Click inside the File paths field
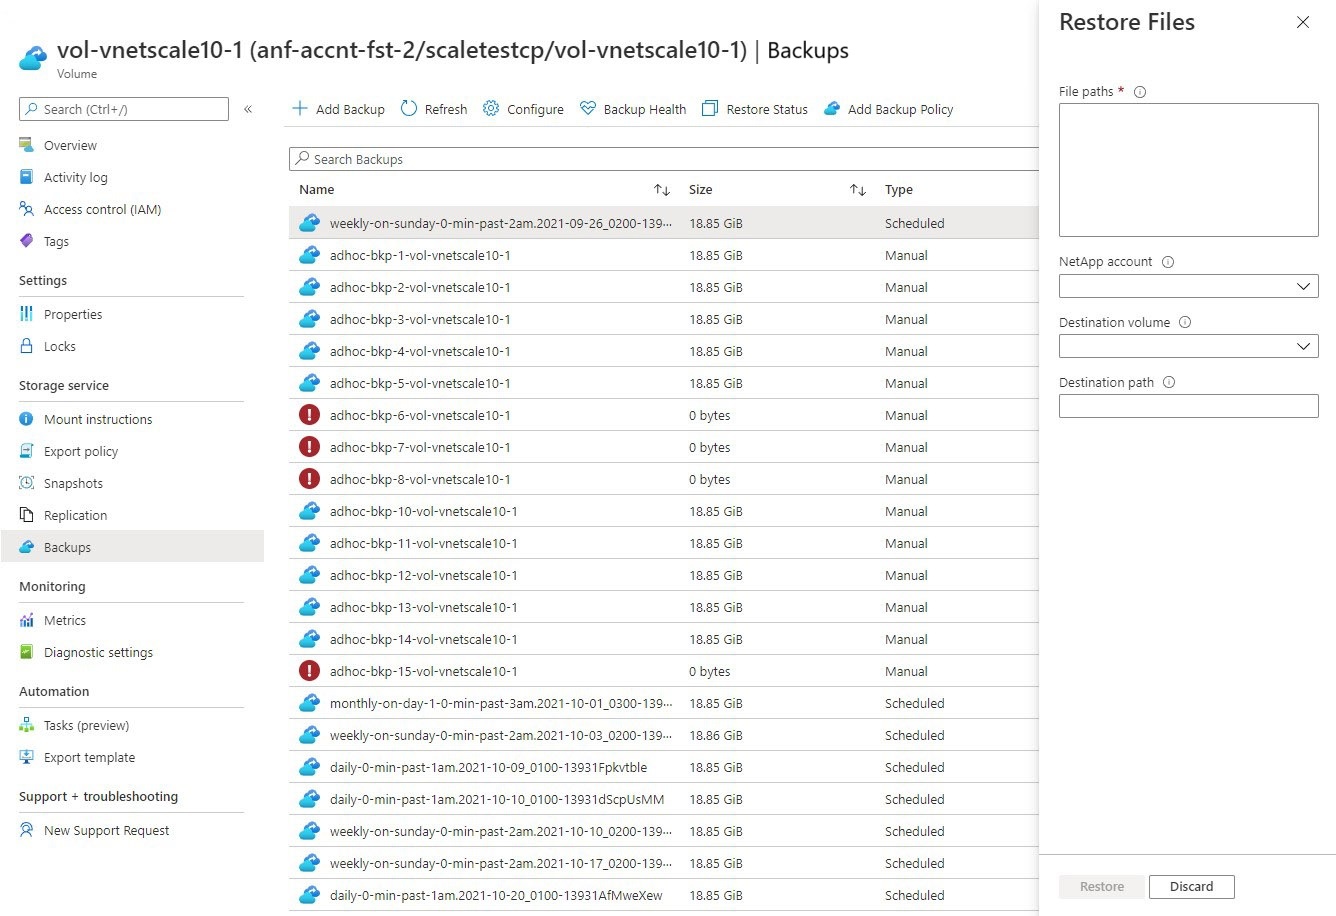Viewport: 1336px width, 916px height. click(x=1188, y=170)
